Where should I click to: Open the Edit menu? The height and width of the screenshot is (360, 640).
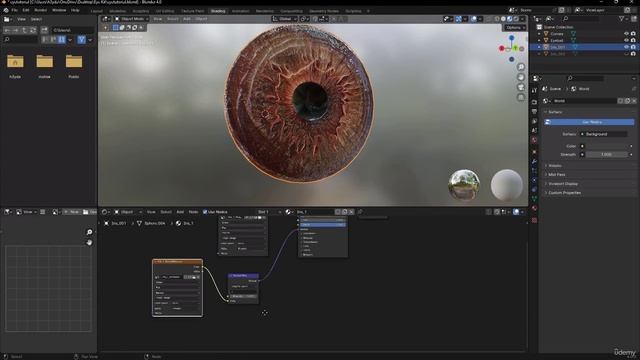26,10
